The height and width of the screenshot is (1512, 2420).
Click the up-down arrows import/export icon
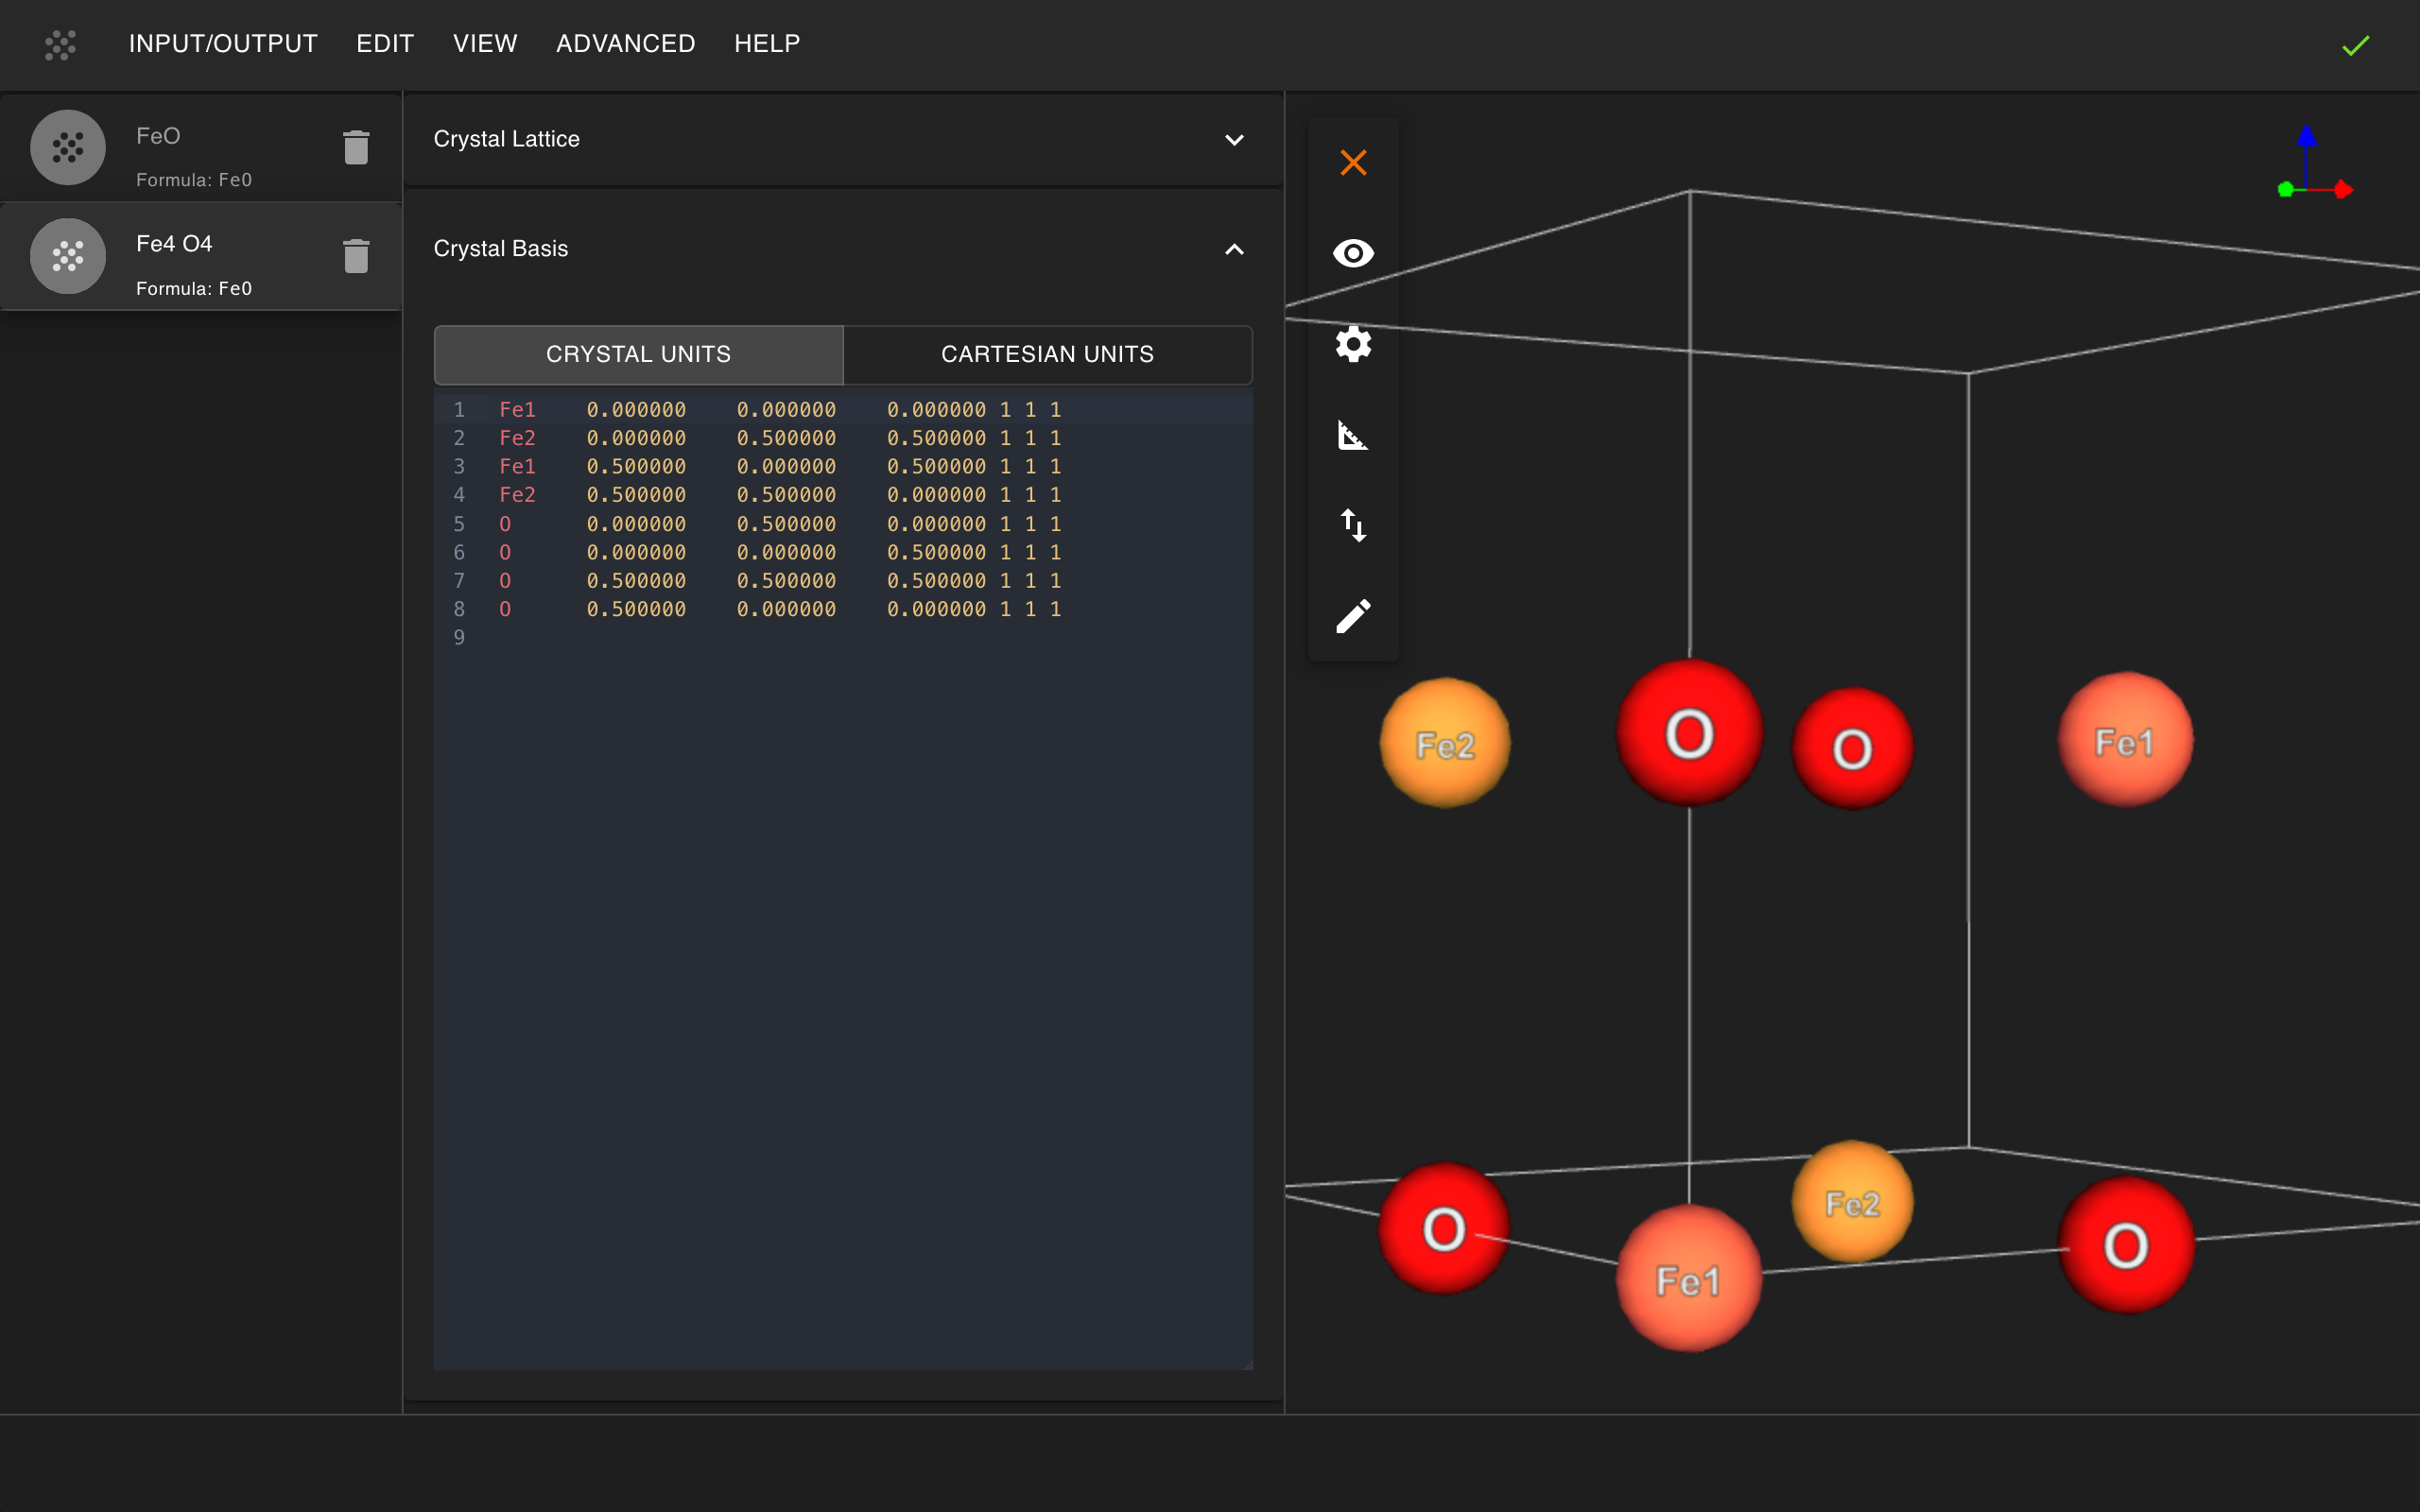1353,525
